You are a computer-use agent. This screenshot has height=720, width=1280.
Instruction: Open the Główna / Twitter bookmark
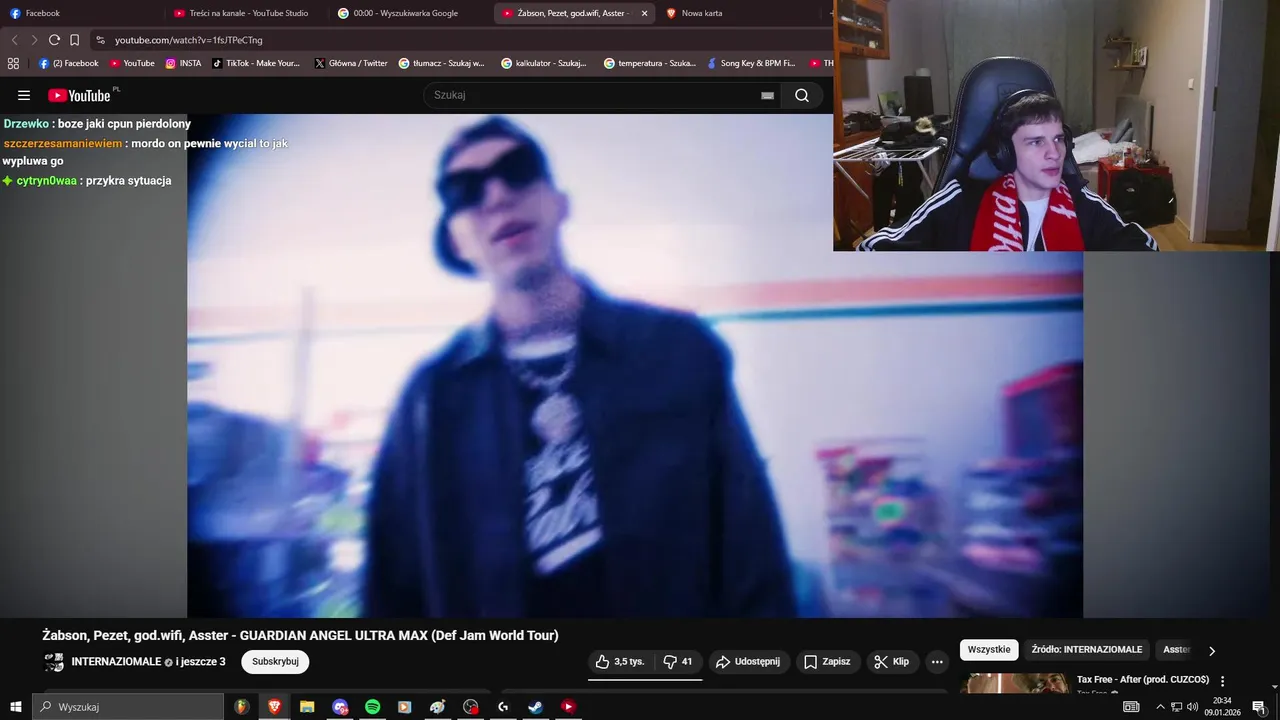(350, 63)
